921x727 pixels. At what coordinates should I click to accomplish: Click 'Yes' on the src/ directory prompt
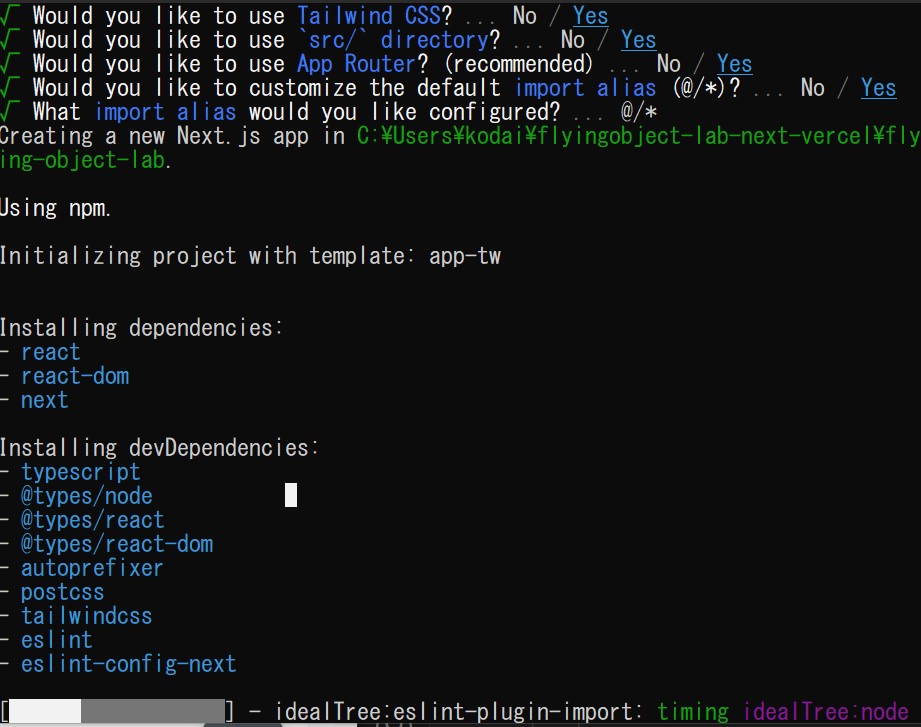tap(638, 40)
